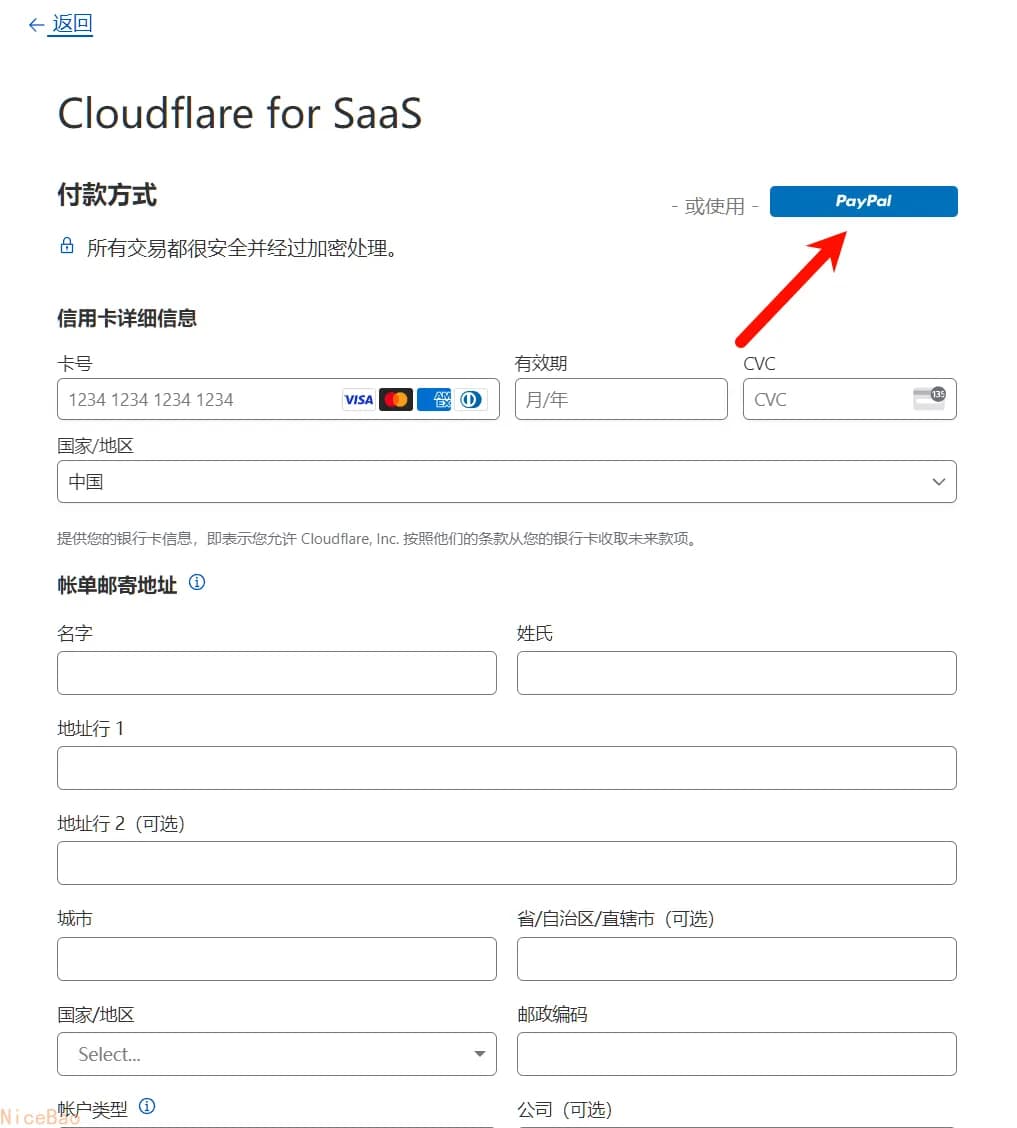Open the billing Select... country dropdown
Screen dimensions: 1017x1128
tap(277, 1054)
